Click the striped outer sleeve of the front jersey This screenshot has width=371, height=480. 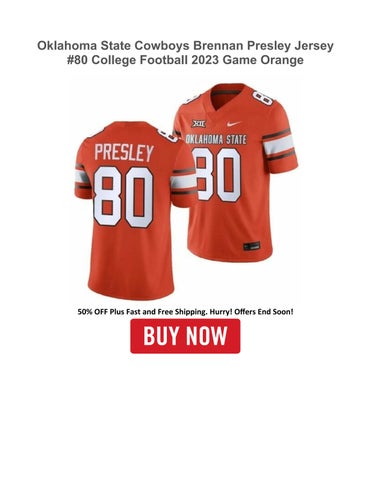pos(279,145)
